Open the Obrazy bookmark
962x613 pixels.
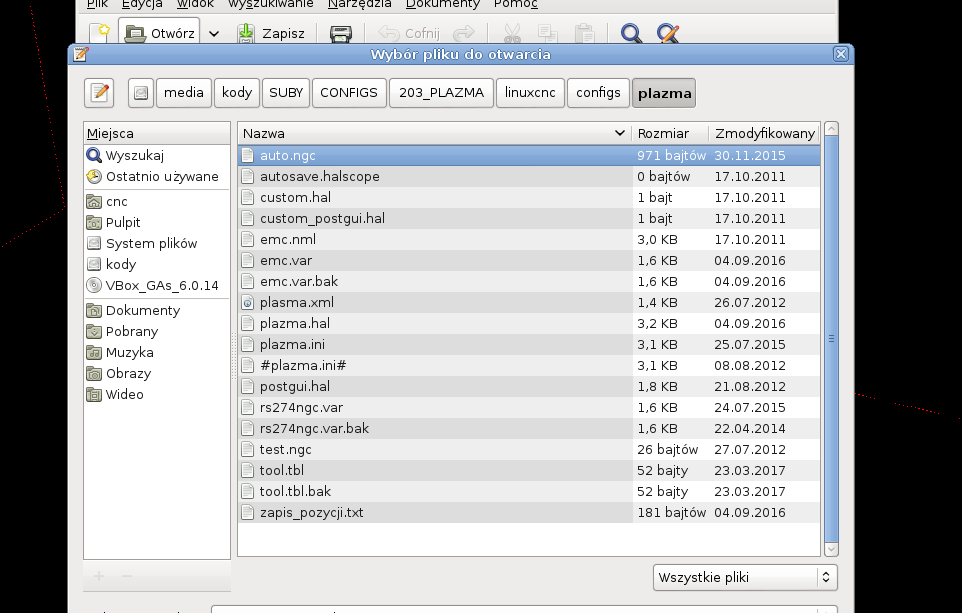tap(157, 373)
